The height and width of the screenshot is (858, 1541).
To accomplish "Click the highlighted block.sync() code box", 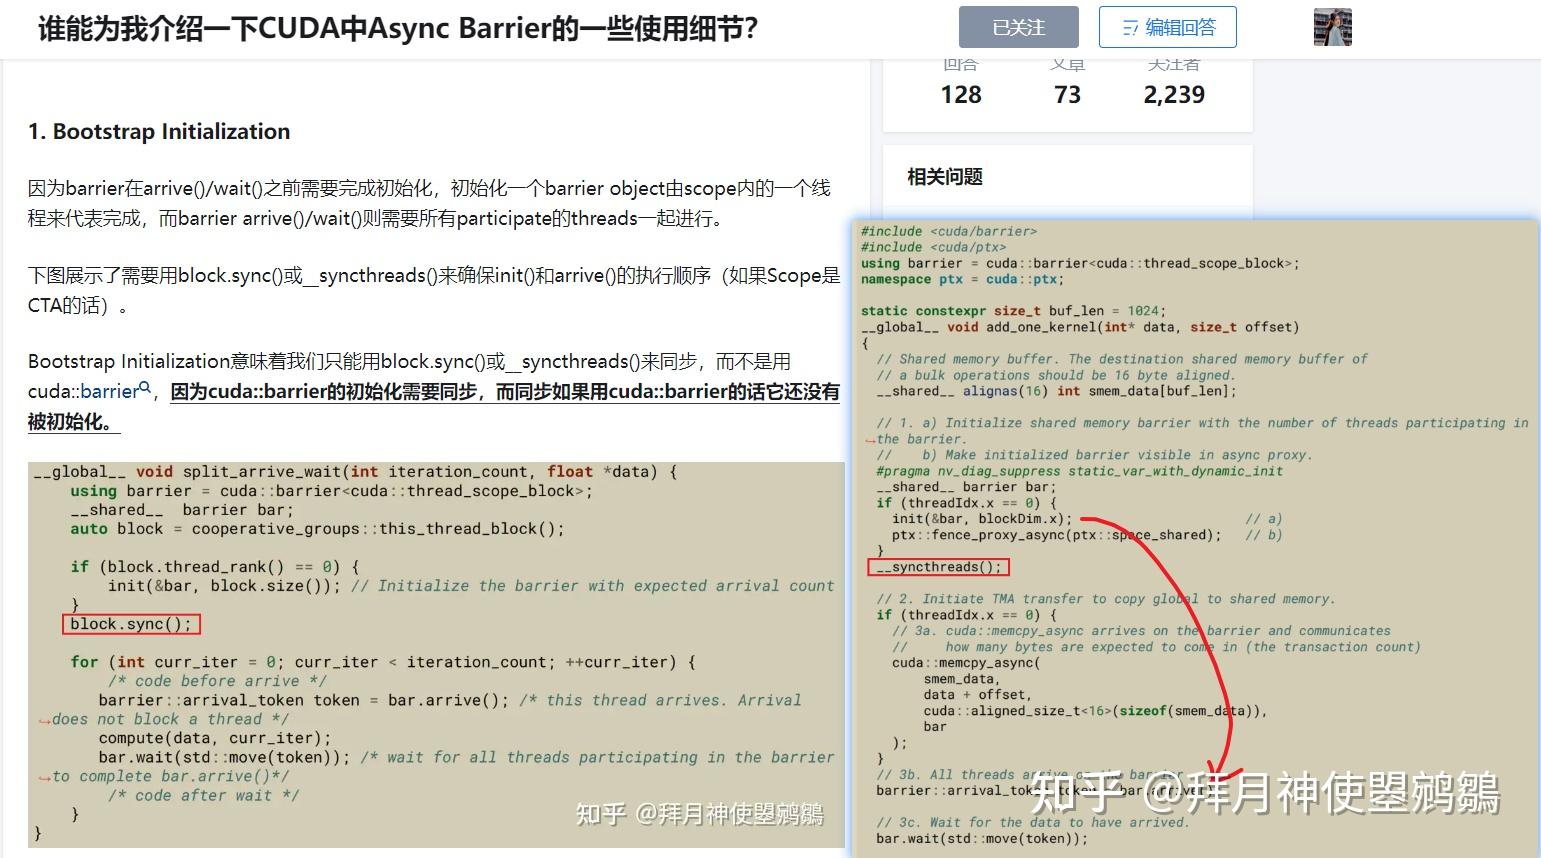I will [131, 623].
